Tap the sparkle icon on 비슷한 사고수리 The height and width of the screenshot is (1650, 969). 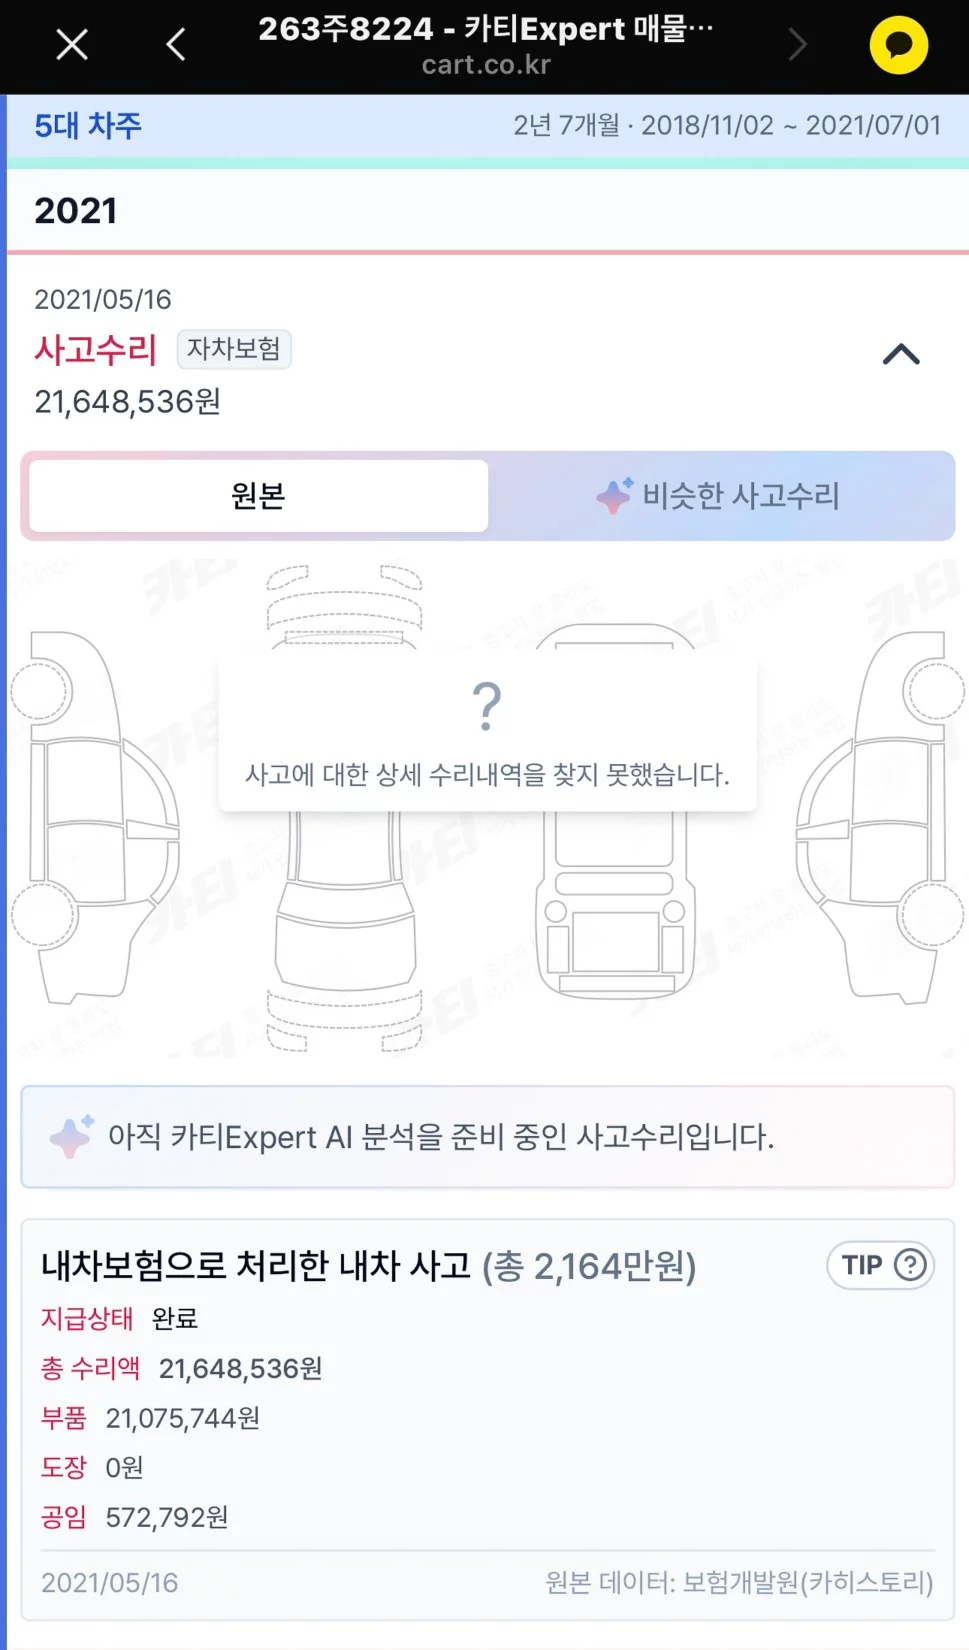click(614, 496)
